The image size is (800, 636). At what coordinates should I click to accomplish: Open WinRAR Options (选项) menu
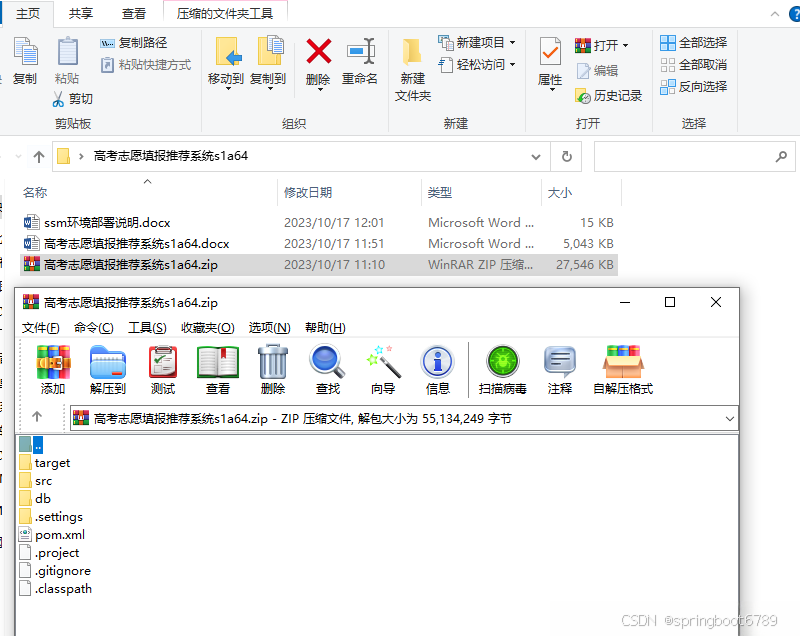tap(269, 327)
